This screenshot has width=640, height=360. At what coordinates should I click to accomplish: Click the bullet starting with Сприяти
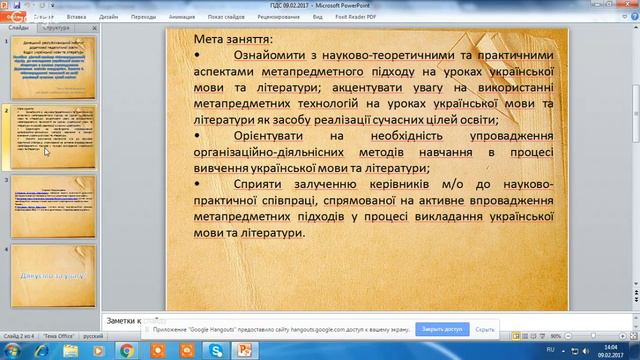click(x=373, y=209)
